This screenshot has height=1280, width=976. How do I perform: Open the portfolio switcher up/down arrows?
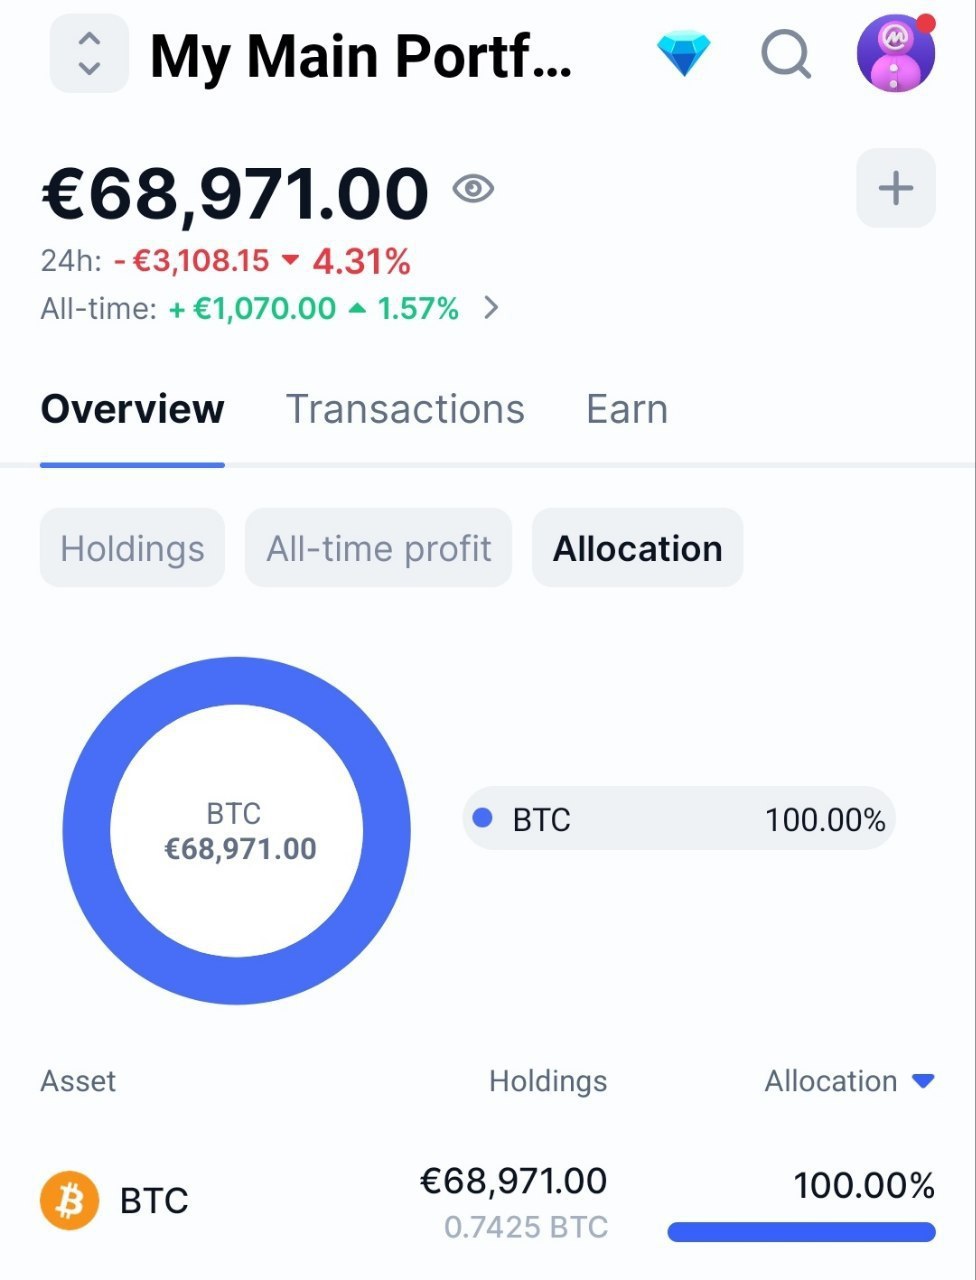[89, 54]
